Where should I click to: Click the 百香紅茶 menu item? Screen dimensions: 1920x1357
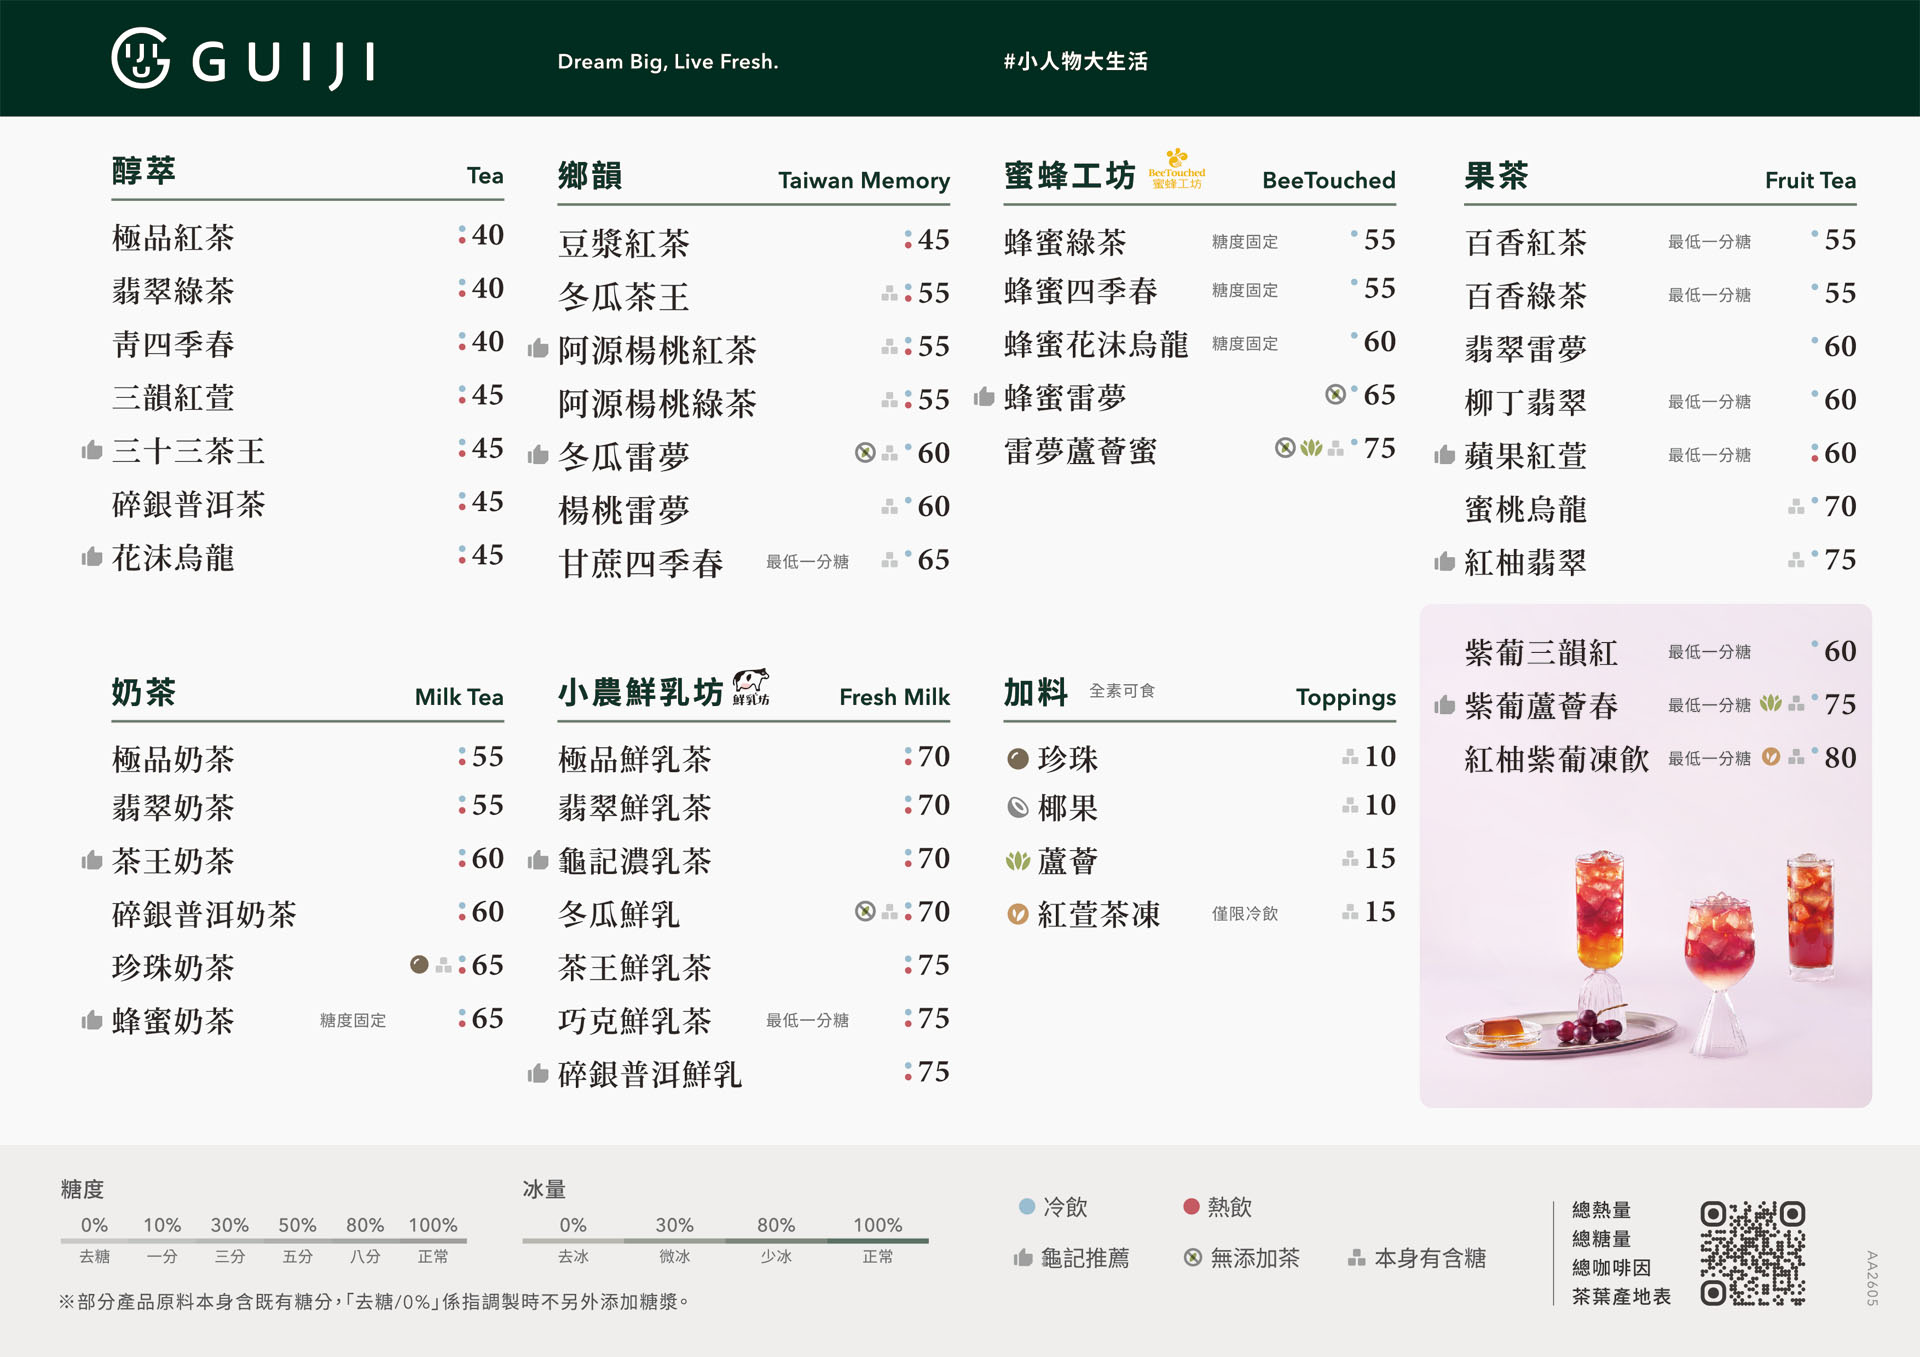[1526, 242]
